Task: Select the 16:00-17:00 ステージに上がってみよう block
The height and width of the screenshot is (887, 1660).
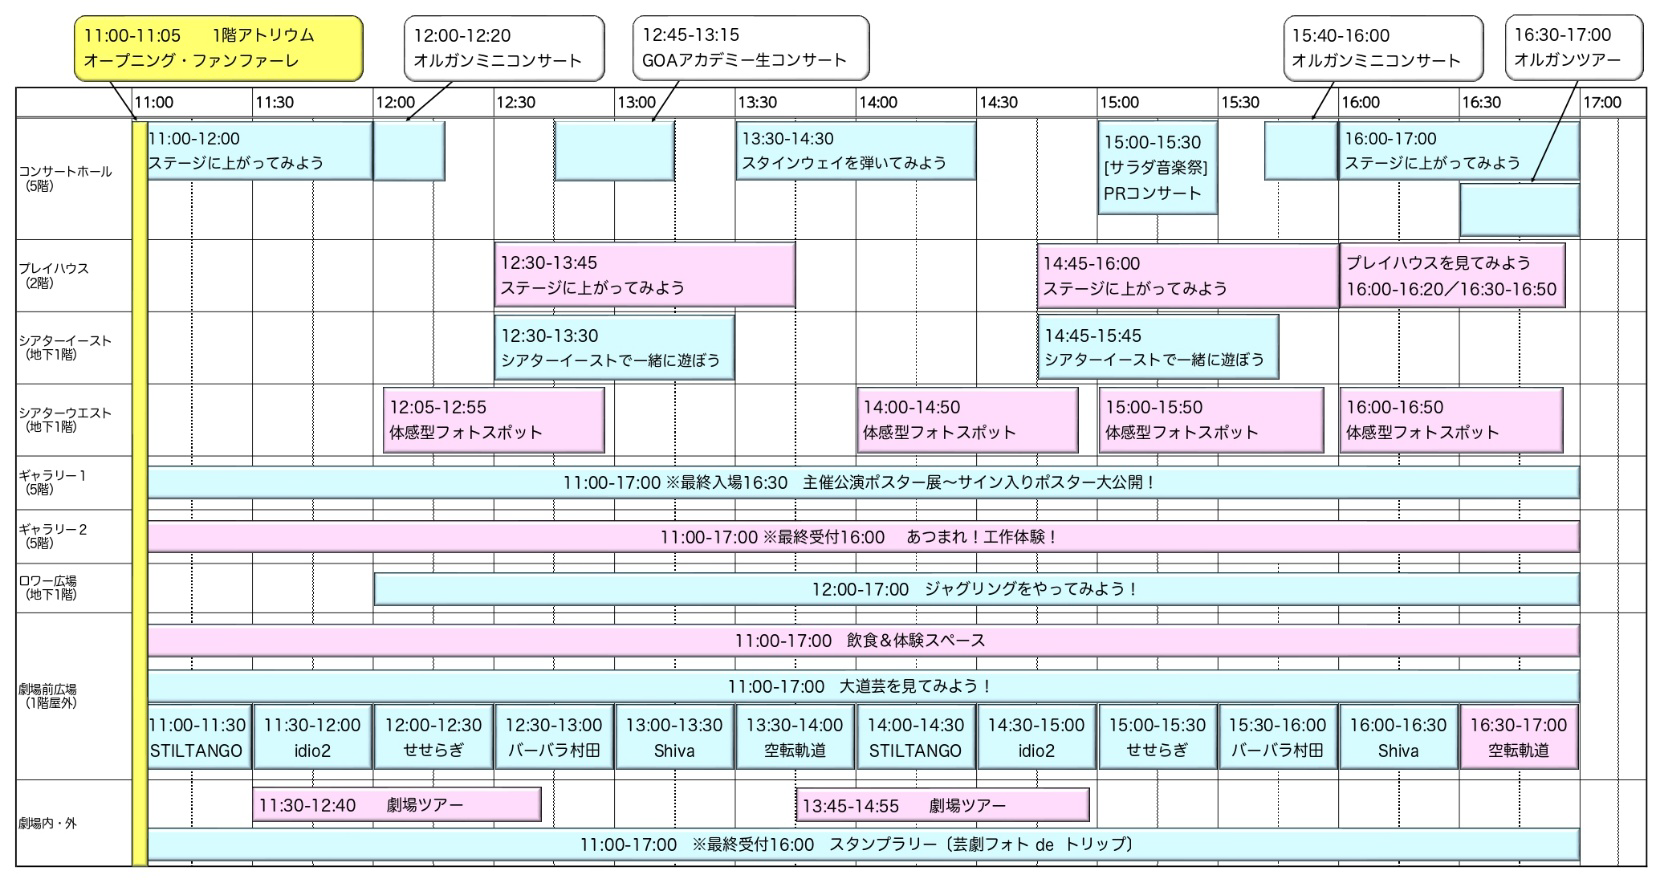Action: coord(1459,151)
